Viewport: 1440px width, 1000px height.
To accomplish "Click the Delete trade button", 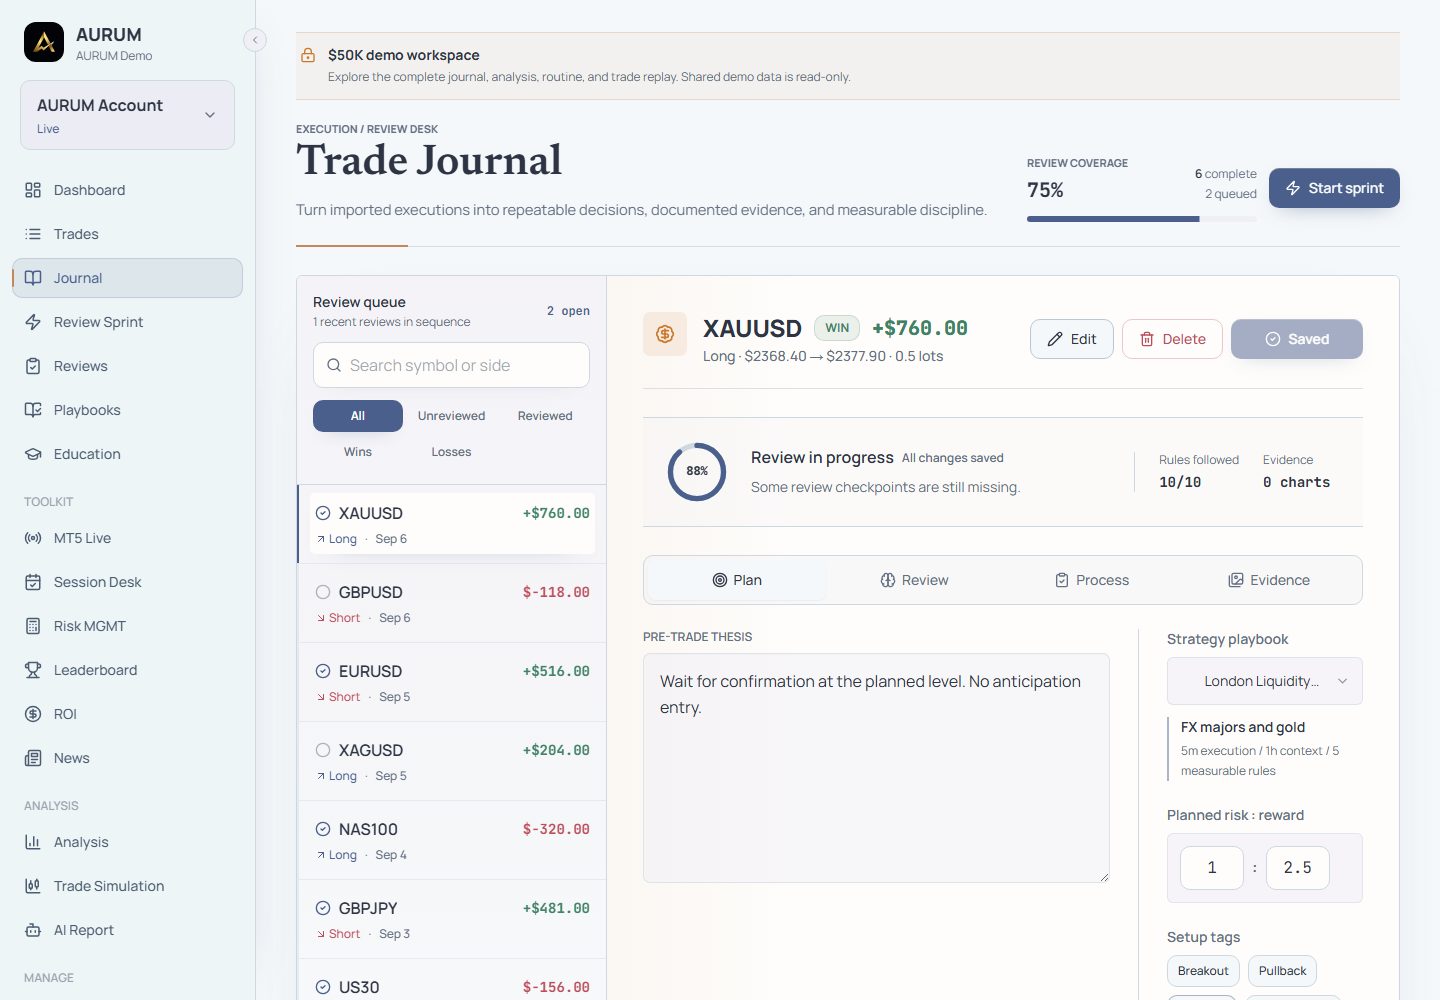I will [x=1172, y=339].
